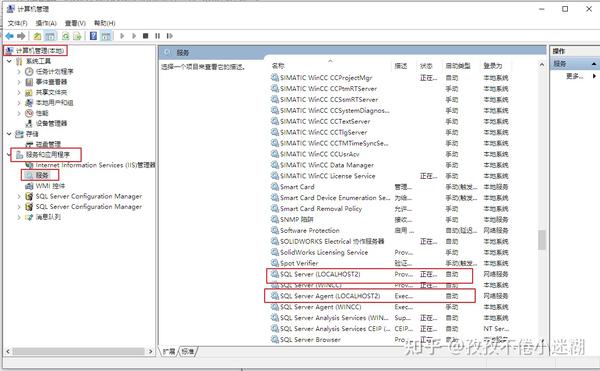
Task: Expand the 共享文件夹 node arrow
Action: point(19,92)
